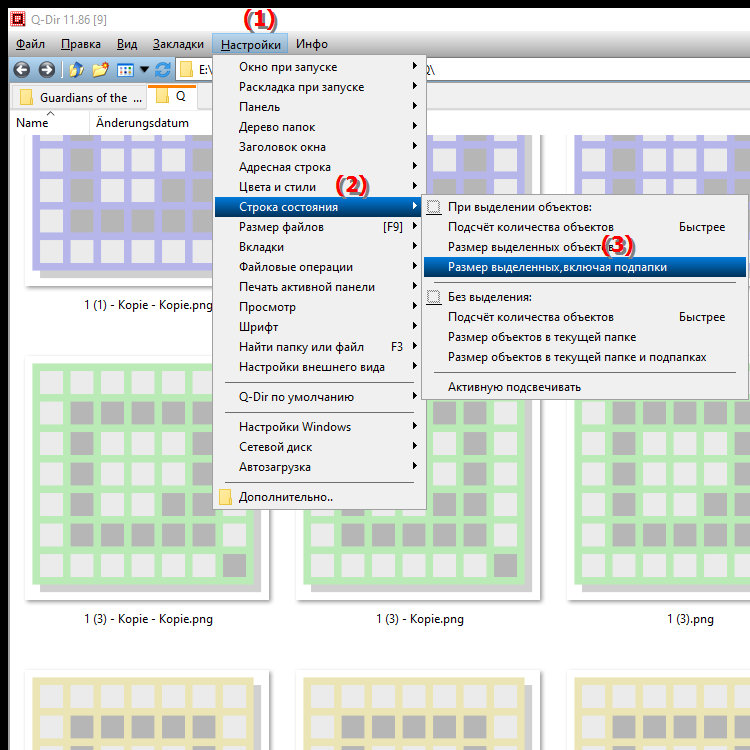This screenshot has width=750, height=750.
Task: Click folder icon beside Дополнительно..
Action: tap(225, 497)
